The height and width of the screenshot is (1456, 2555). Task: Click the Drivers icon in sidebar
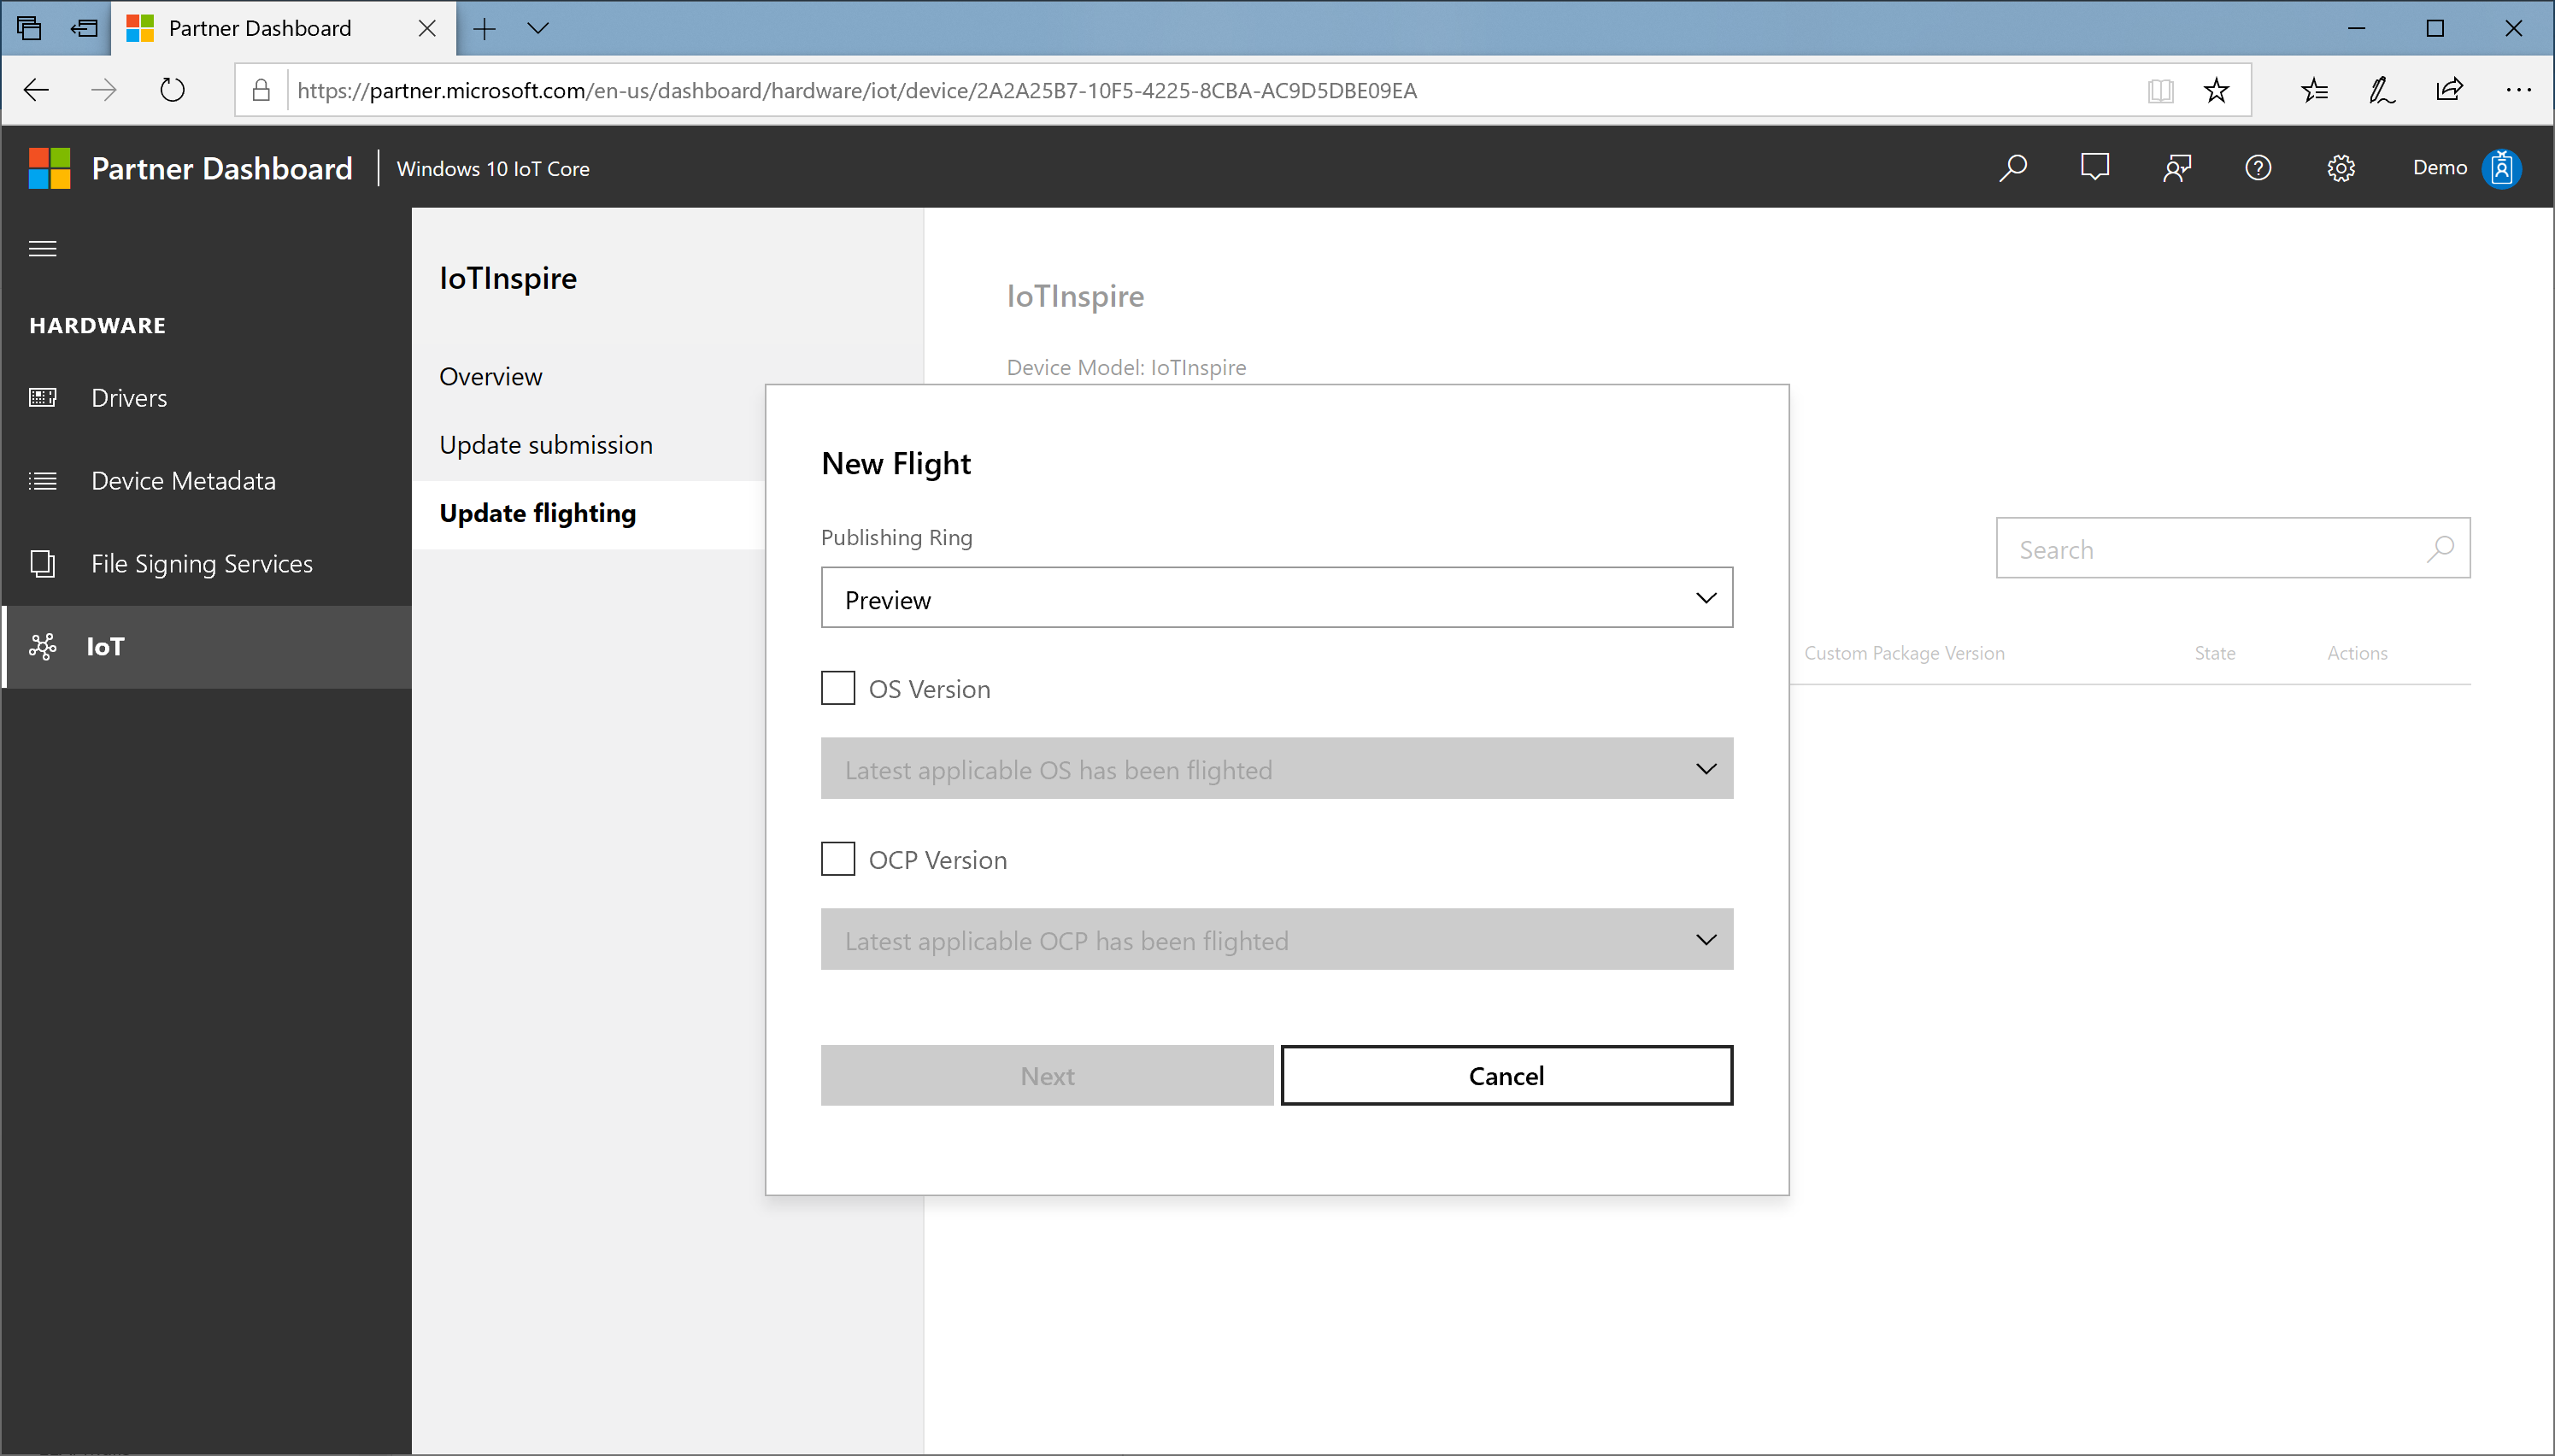pos(42,396)
